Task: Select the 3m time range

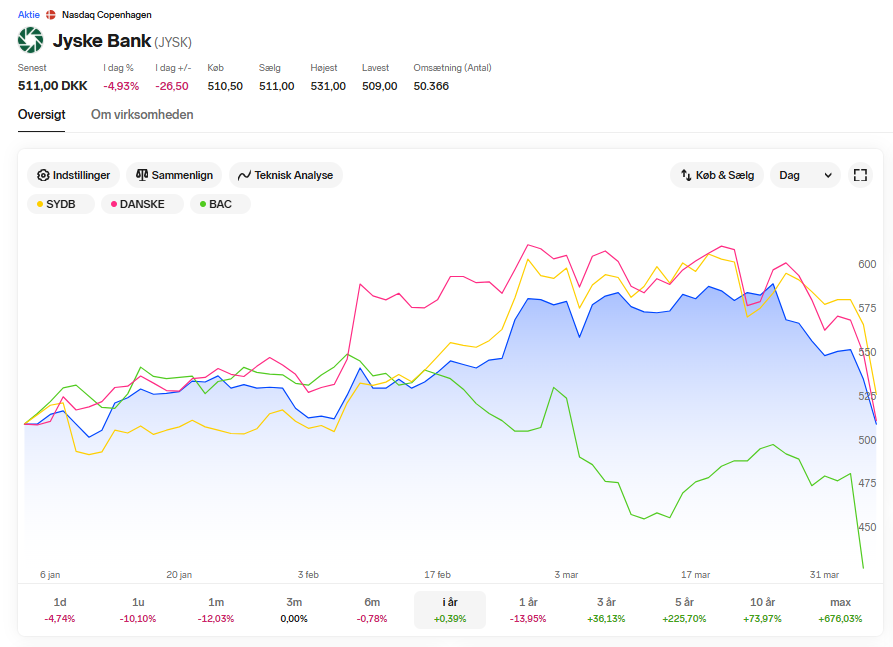Action: coord(294,609)
